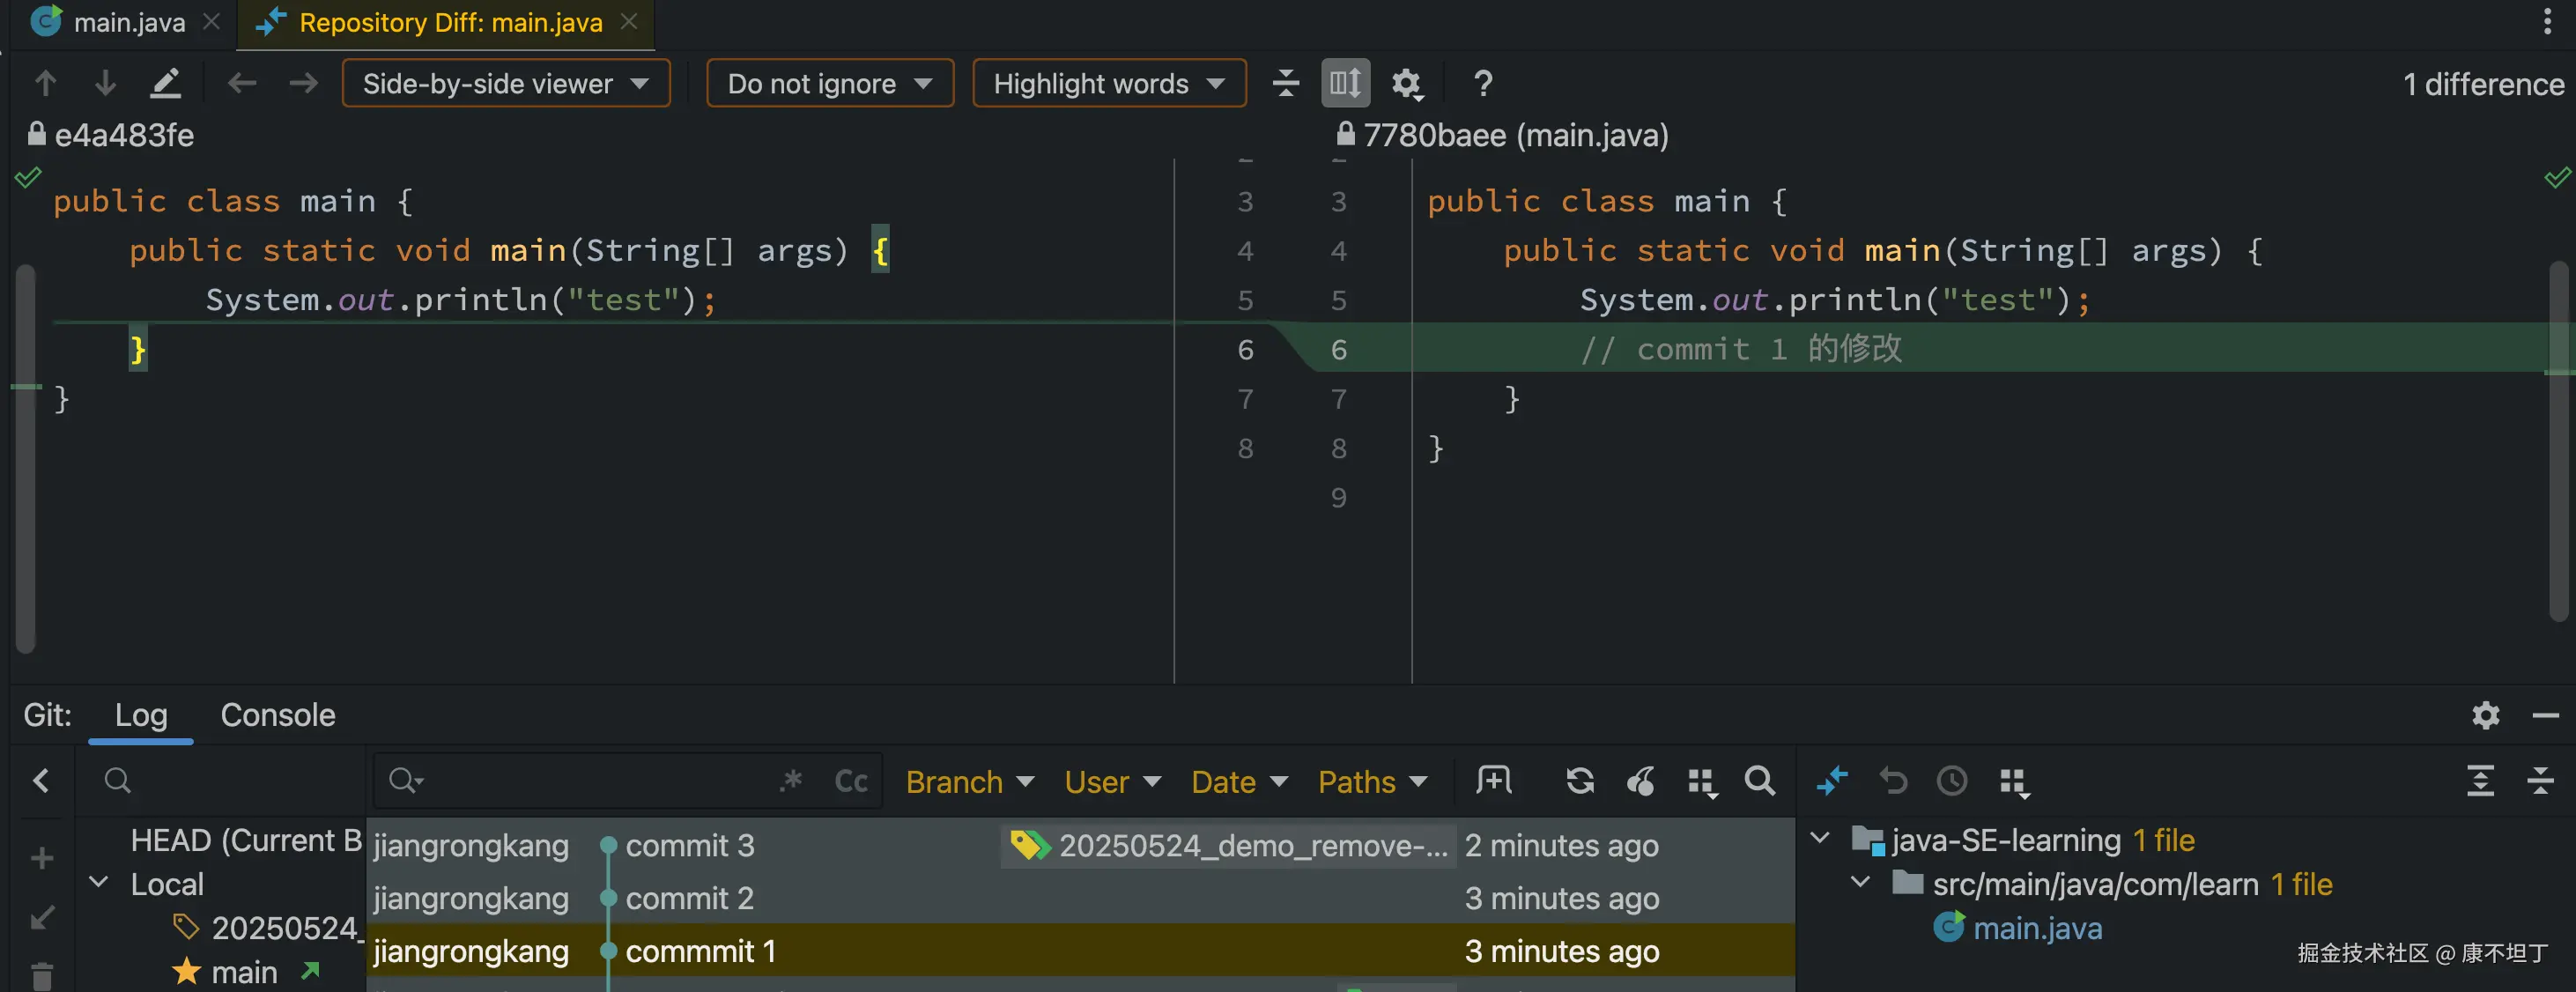Open main.java in changed files tree

[x=2036, y=928]
